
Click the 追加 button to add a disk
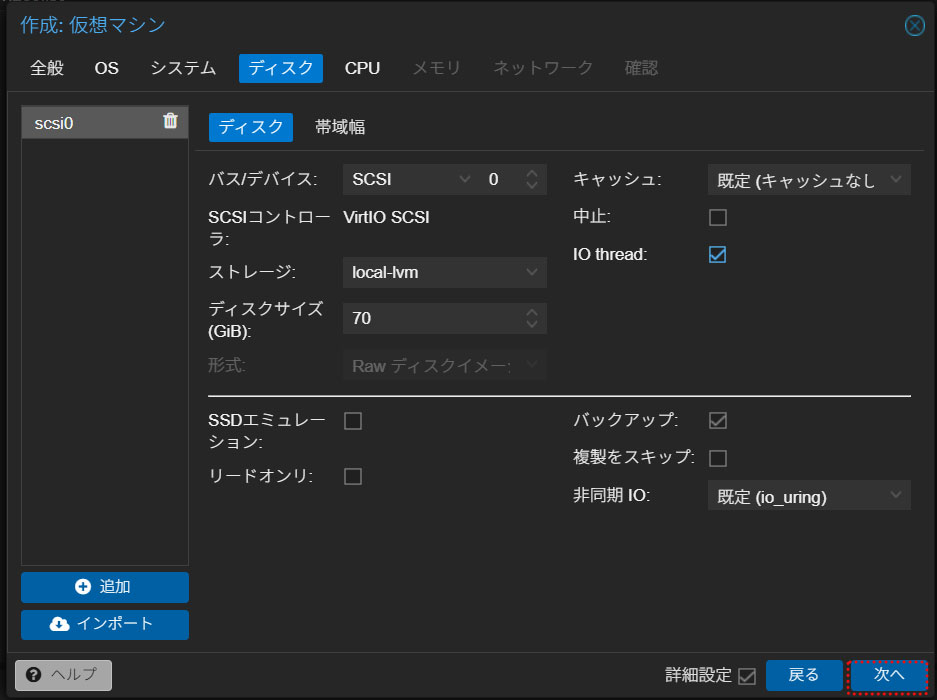(105, 587)
